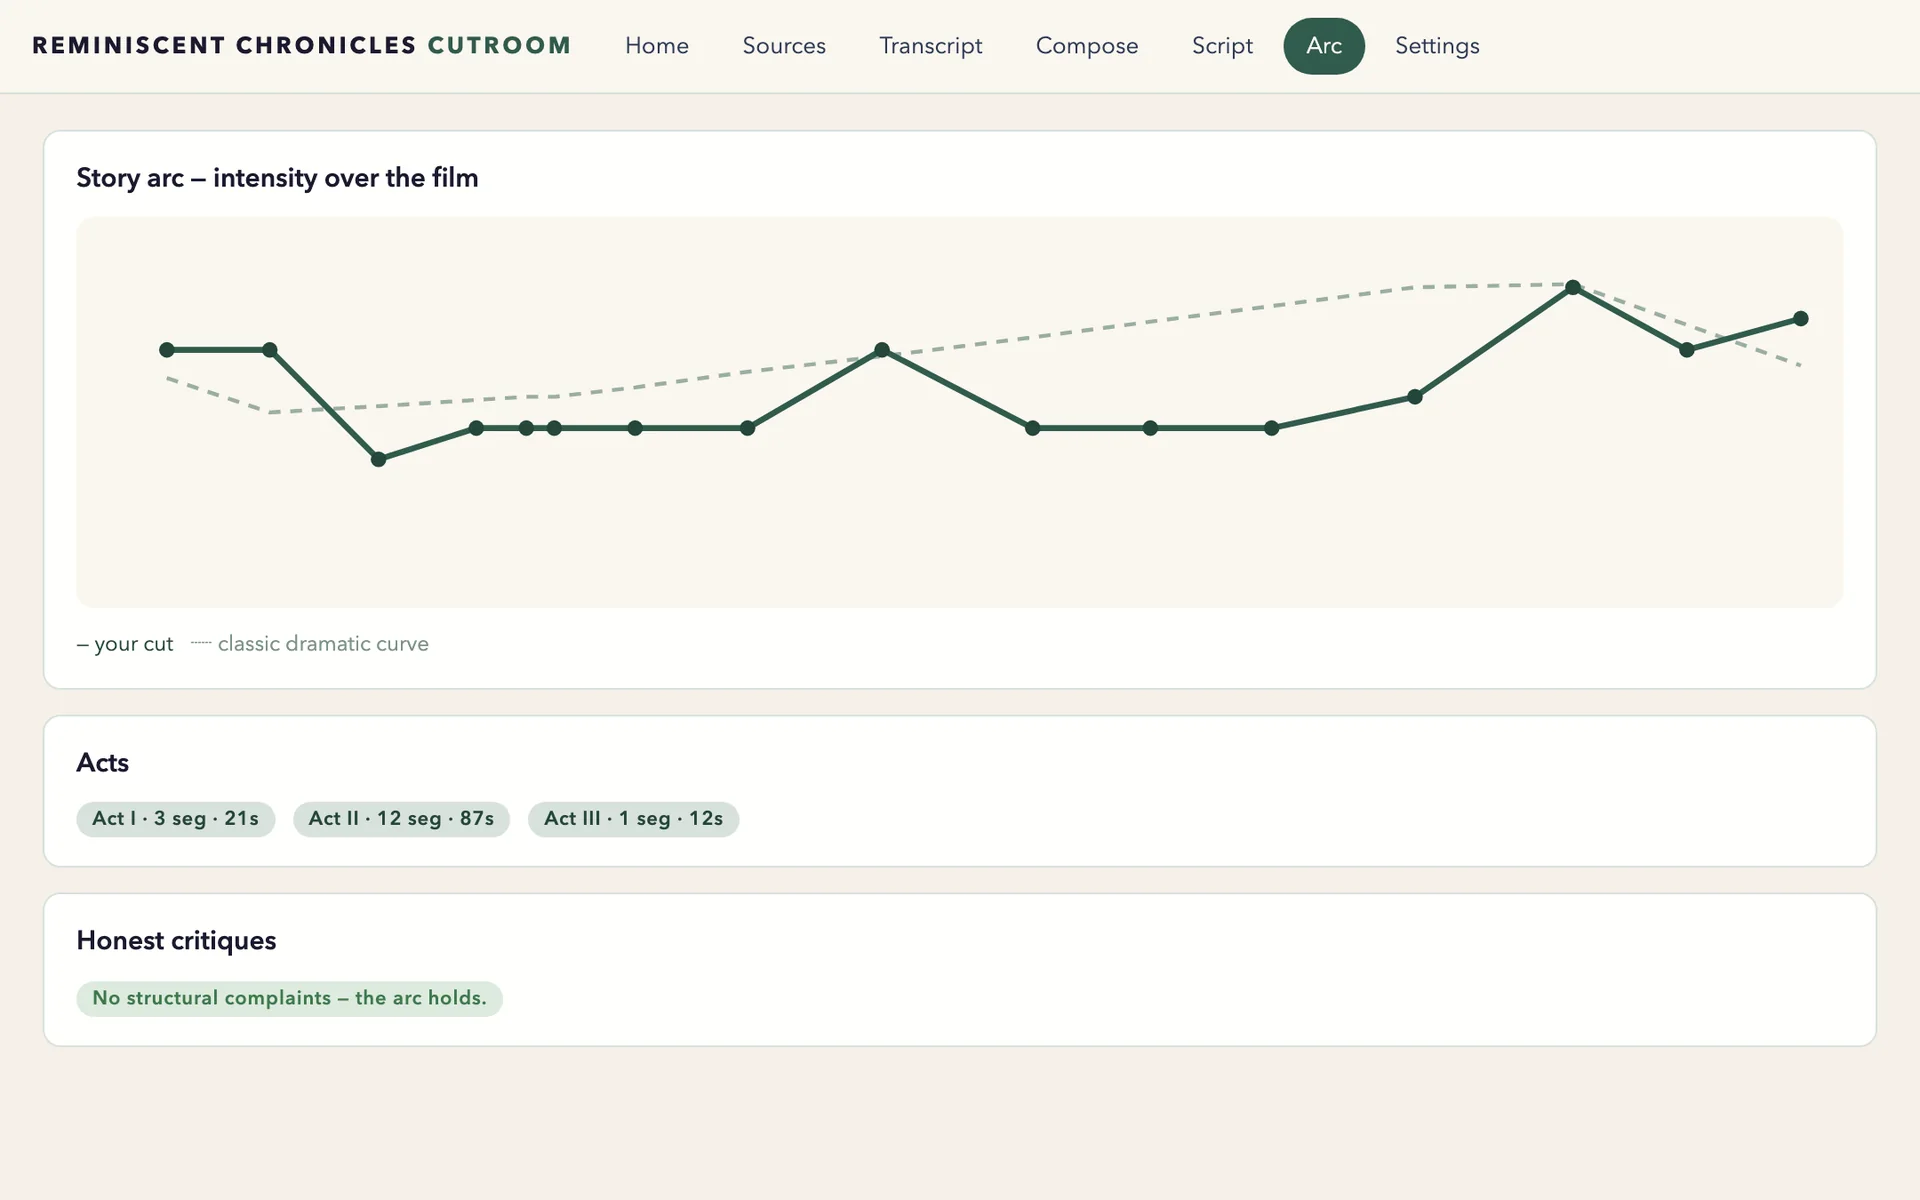Image resolution: width=1920 pixels, height=1200 pixels.
Task: Open the Settings tab
Action: point(1437,46)
